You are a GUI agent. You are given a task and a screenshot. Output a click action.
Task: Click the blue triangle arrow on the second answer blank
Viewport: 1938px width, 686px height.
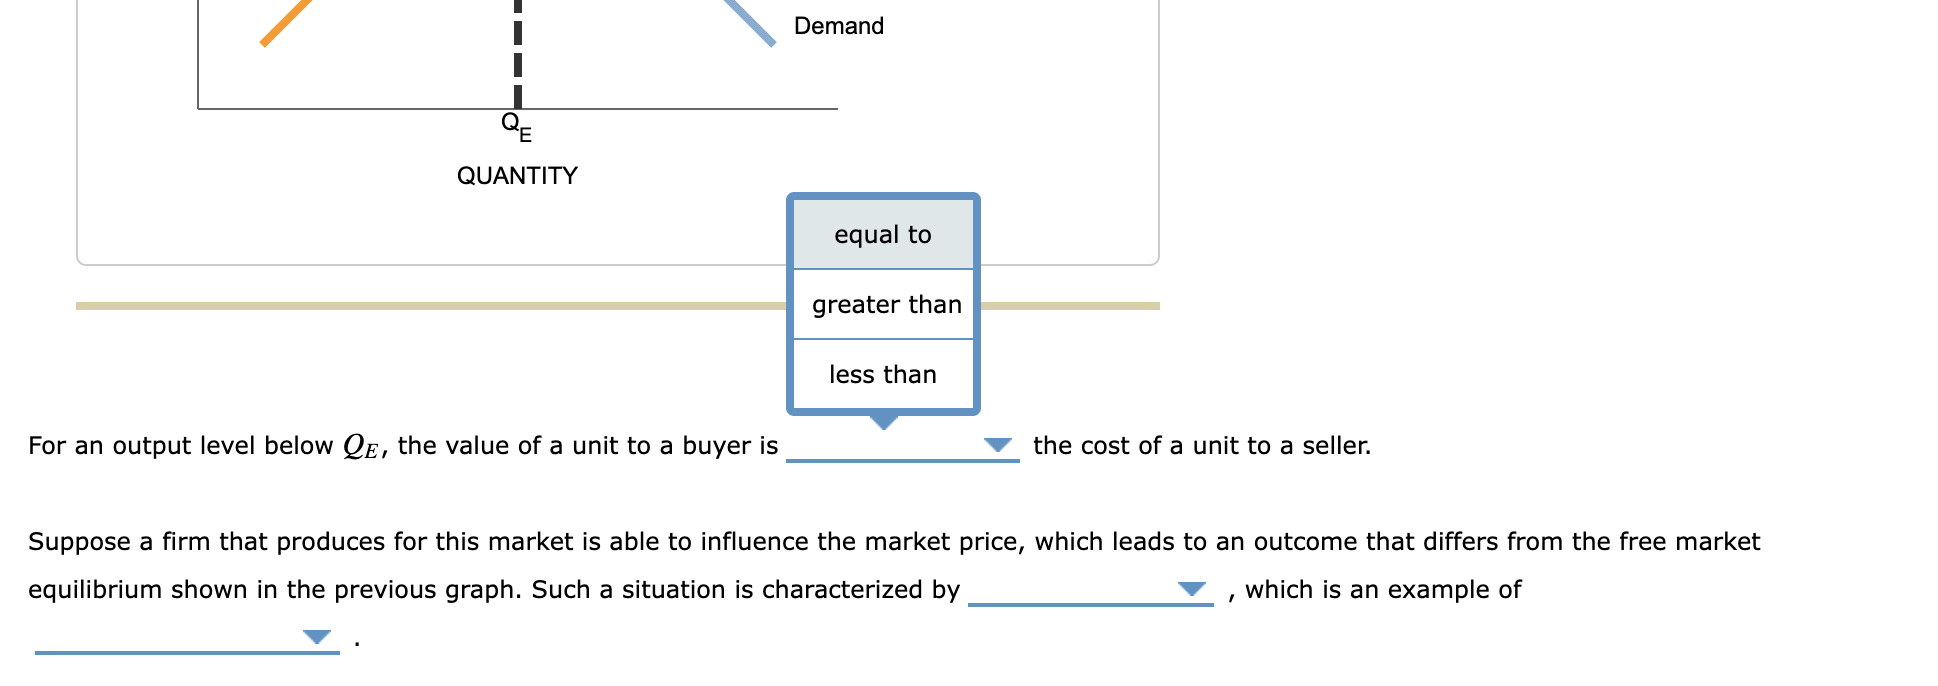1193,591
